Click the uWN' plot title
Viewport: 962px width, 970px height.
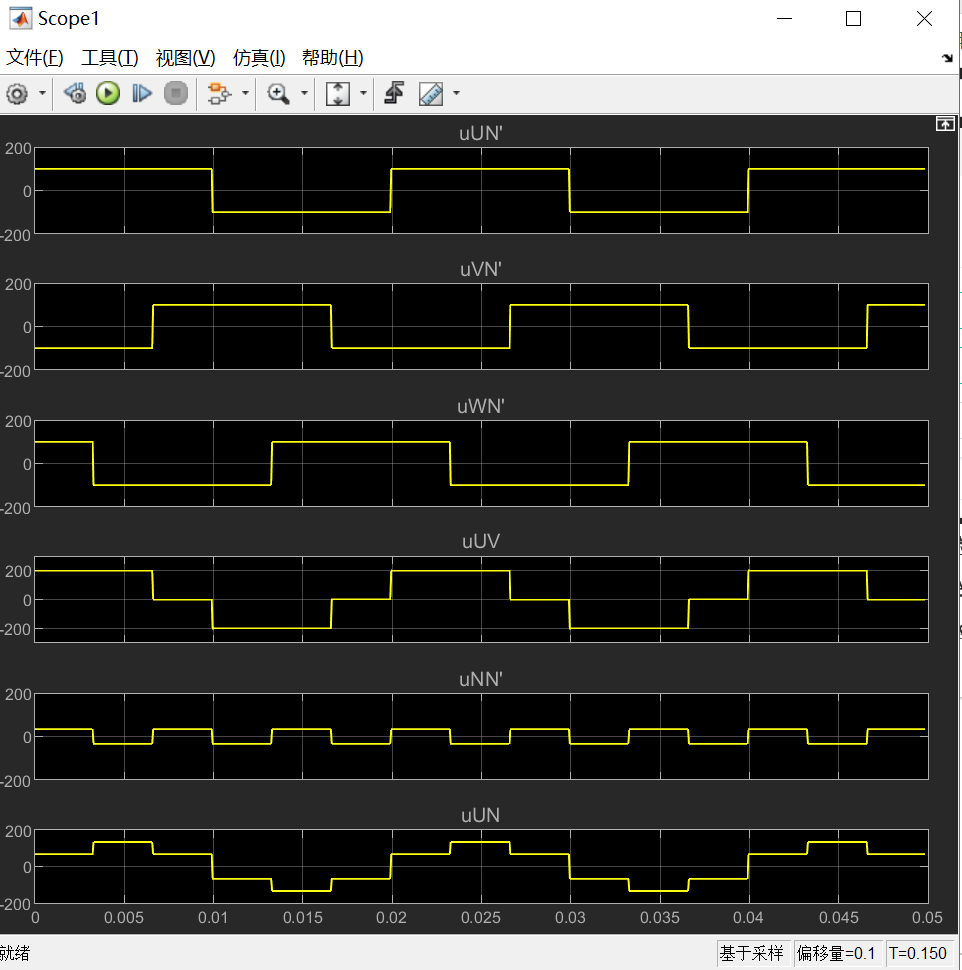point(481,406)
